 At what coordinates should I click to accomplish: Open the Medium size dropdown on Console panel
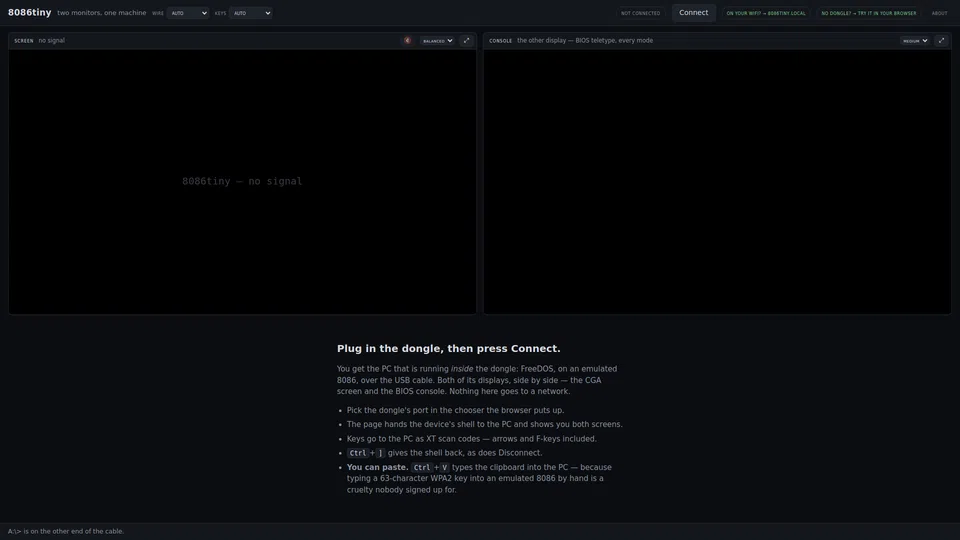pyautogui.click(x=915, y=40)
